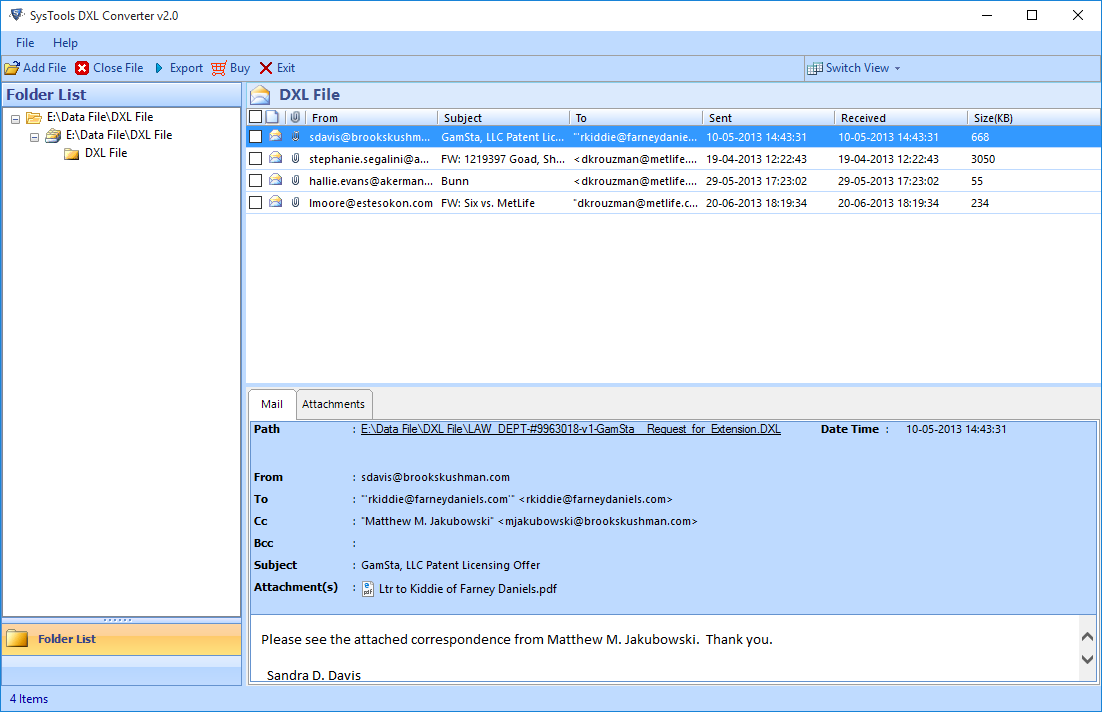Viewport: 1102px width, 712px height.
Task: Click the PDF icon beside the attachment name
Action: (x=368, y=589)
